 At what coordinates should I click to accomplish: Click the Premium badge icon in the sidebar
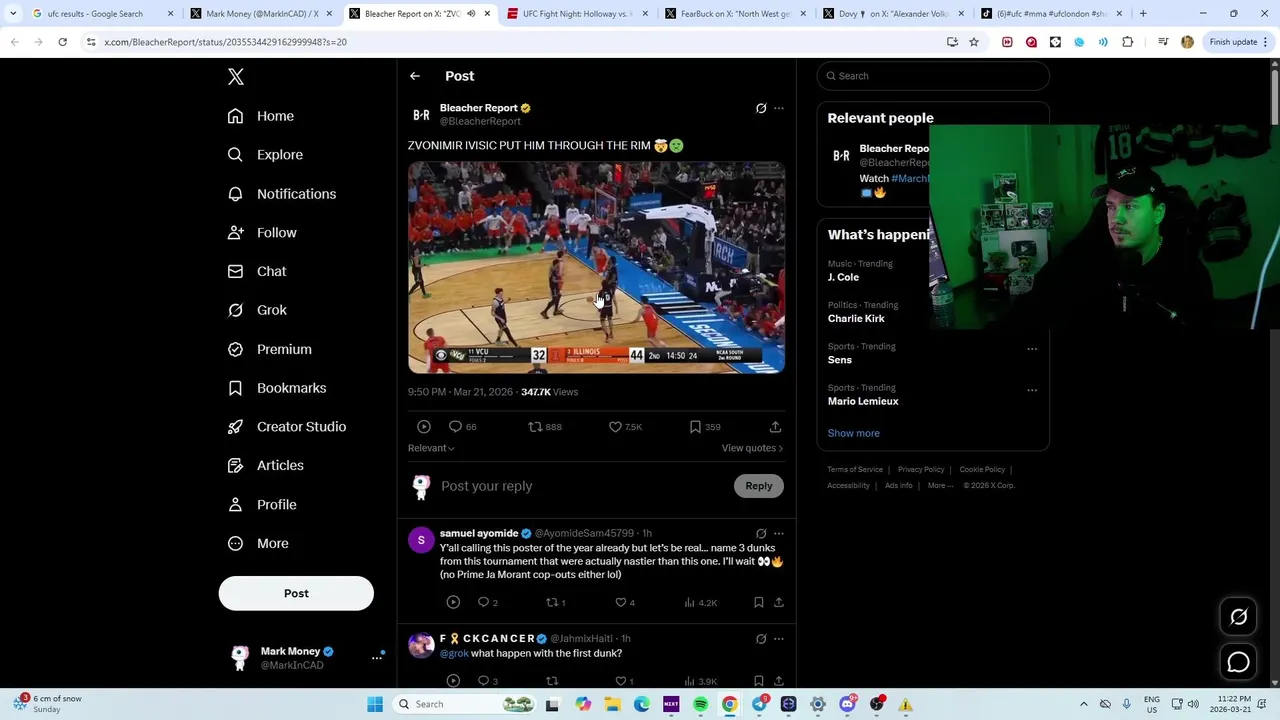click(235, 349)
